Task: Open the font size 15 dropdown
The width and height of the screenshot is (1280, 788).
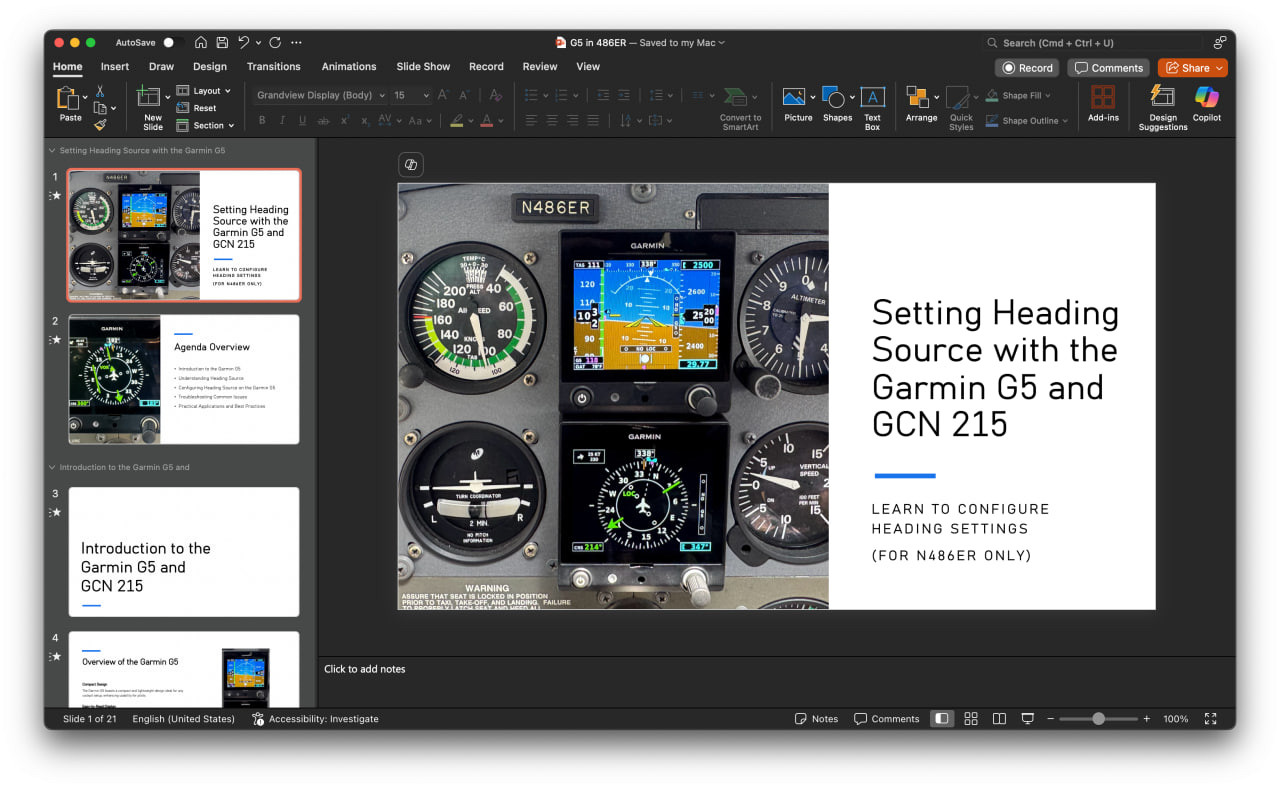Action: [x=425, y=95]
